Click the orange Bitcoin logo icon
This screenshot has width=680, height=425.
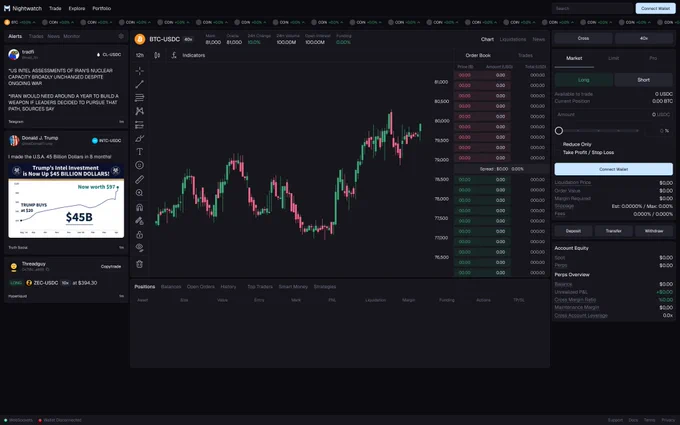click(x=140, y=39)
